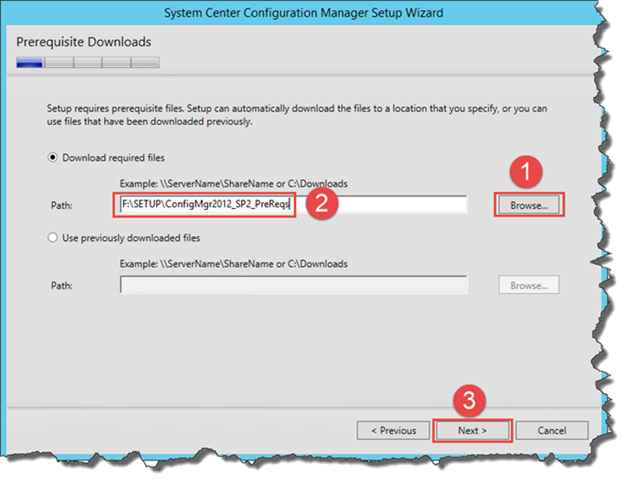Screen dimensions: 629x485
Task: Click the 'Path:' label beside the disabled field
Action: [62, 286]
